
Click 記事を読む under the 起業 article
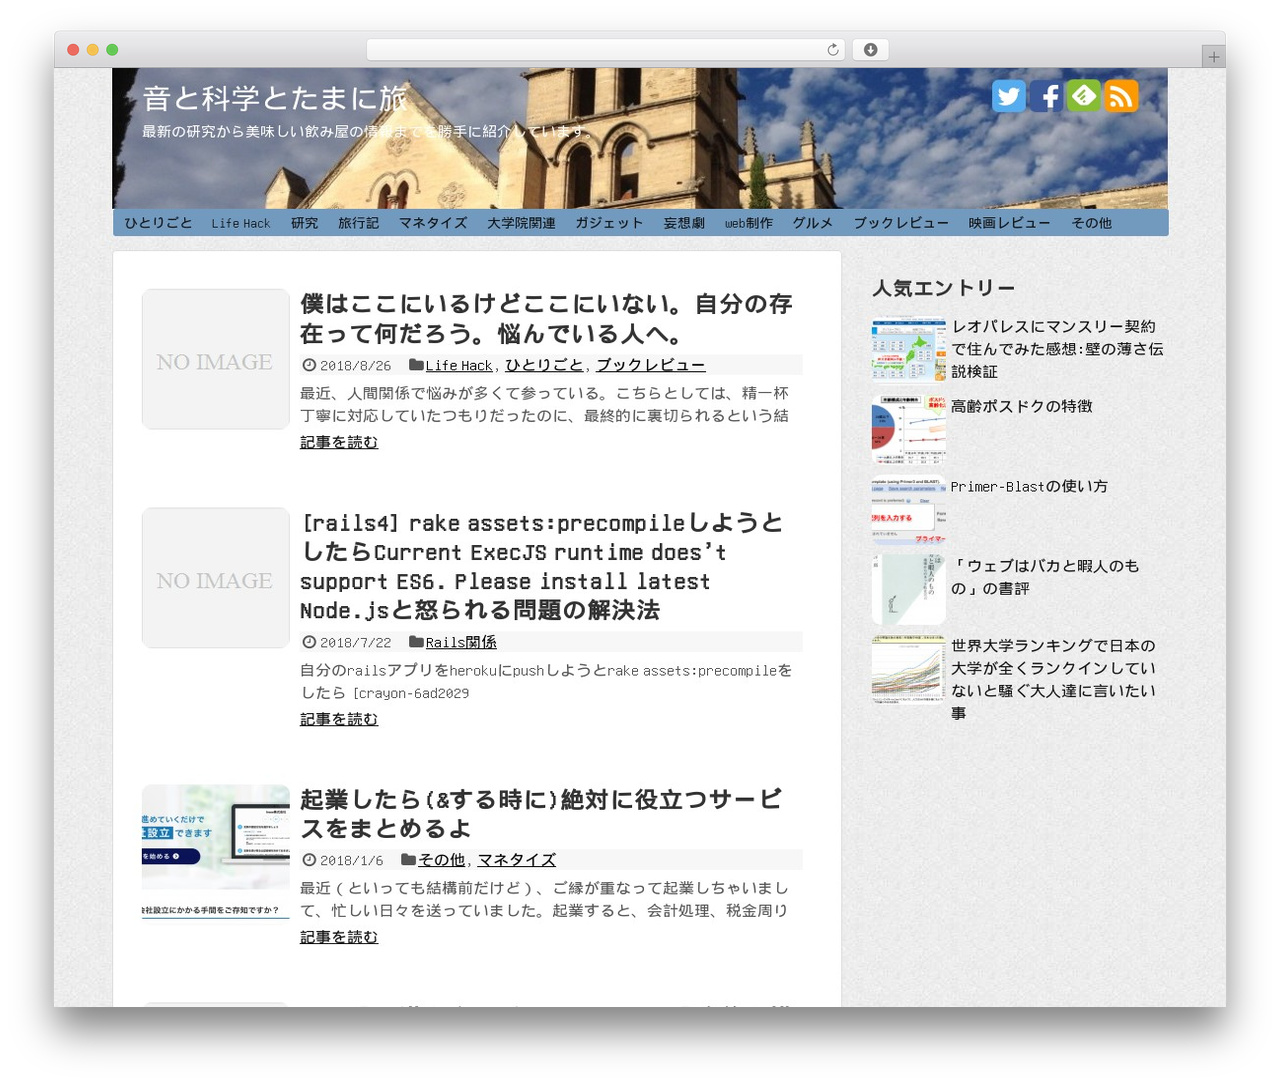pyautogui.click(x=339, y=937)
